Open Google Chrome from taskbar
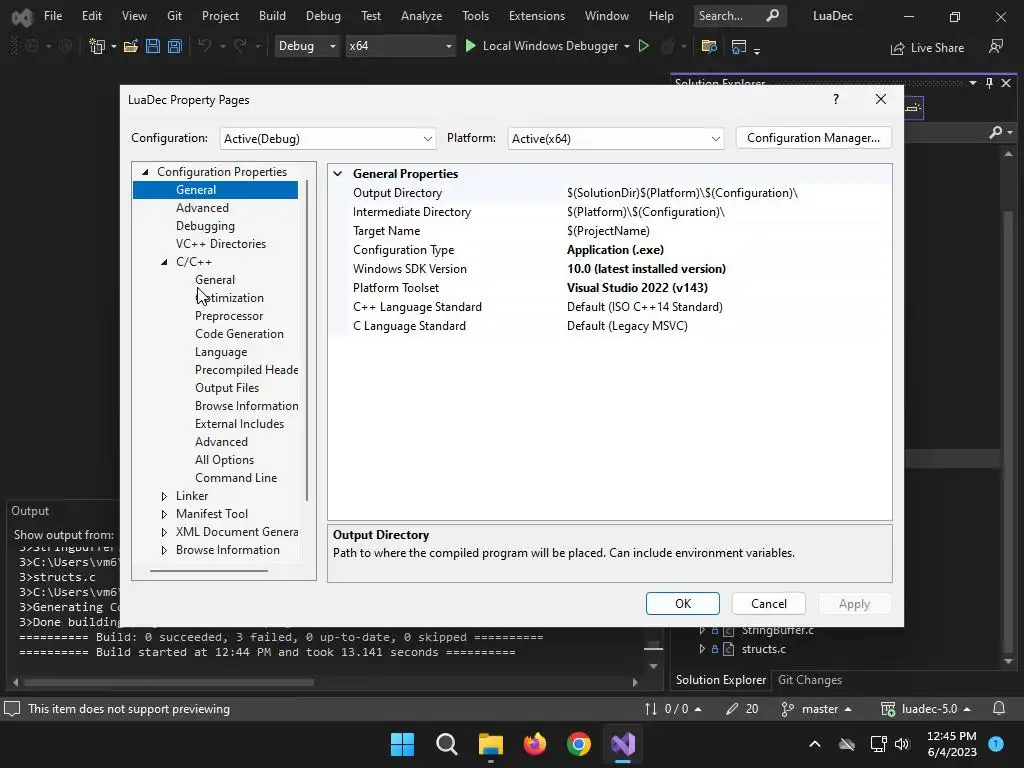 579,744
